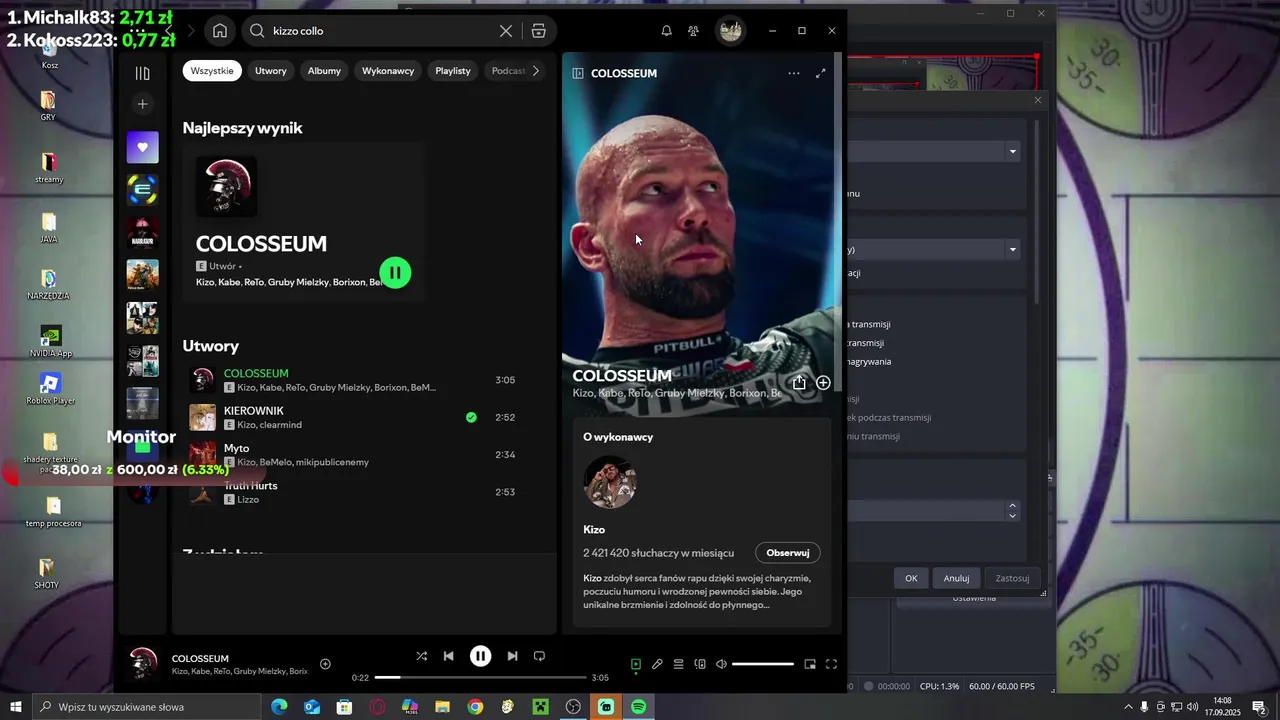Follow Kizo with Obserwuj button
The image size is (1280, 720).
788,553
